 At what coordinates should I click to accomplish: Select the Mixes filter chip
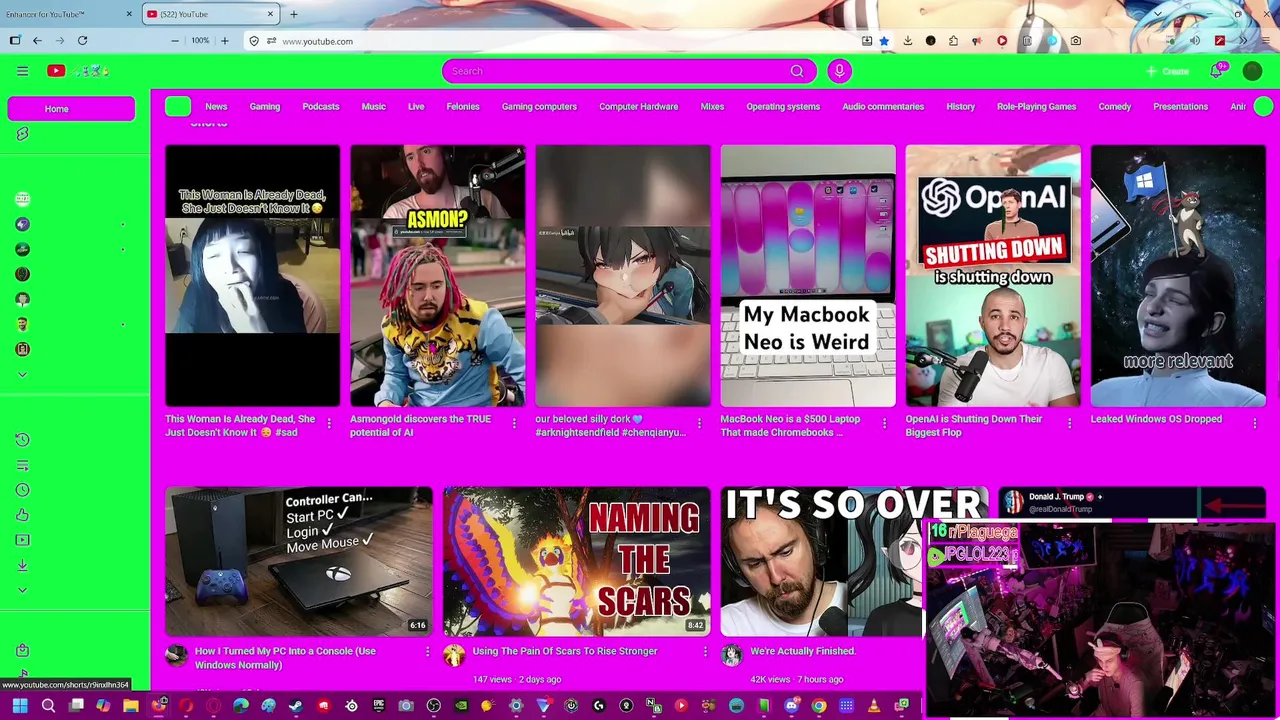(712, 107)
